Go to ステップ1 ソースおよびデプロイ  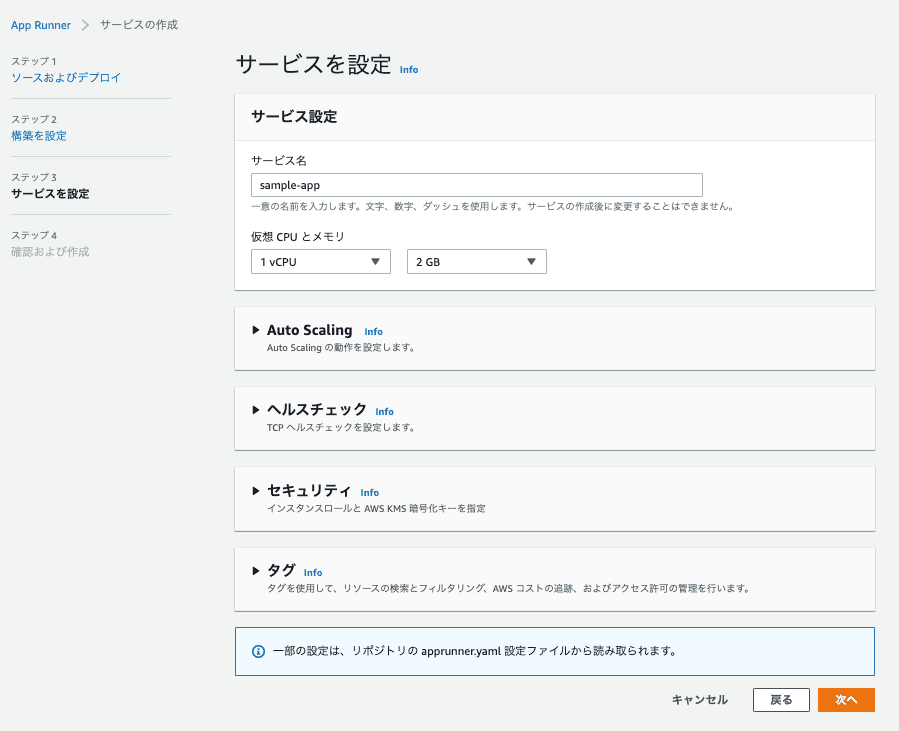pos(67,76)
